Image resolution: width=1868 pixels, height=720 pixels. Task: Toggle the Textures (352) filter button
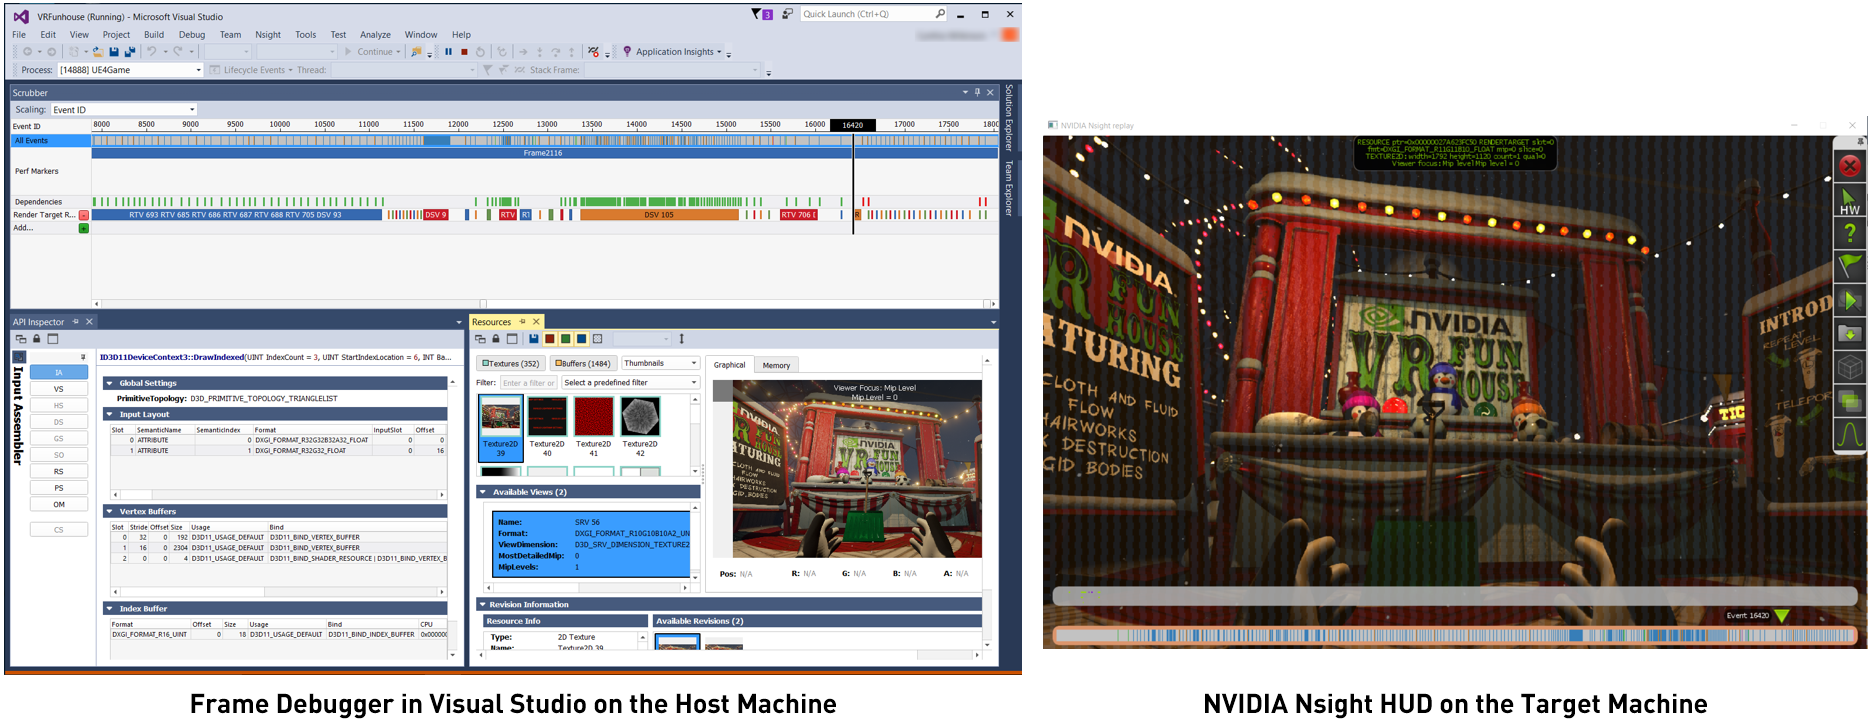510,364
